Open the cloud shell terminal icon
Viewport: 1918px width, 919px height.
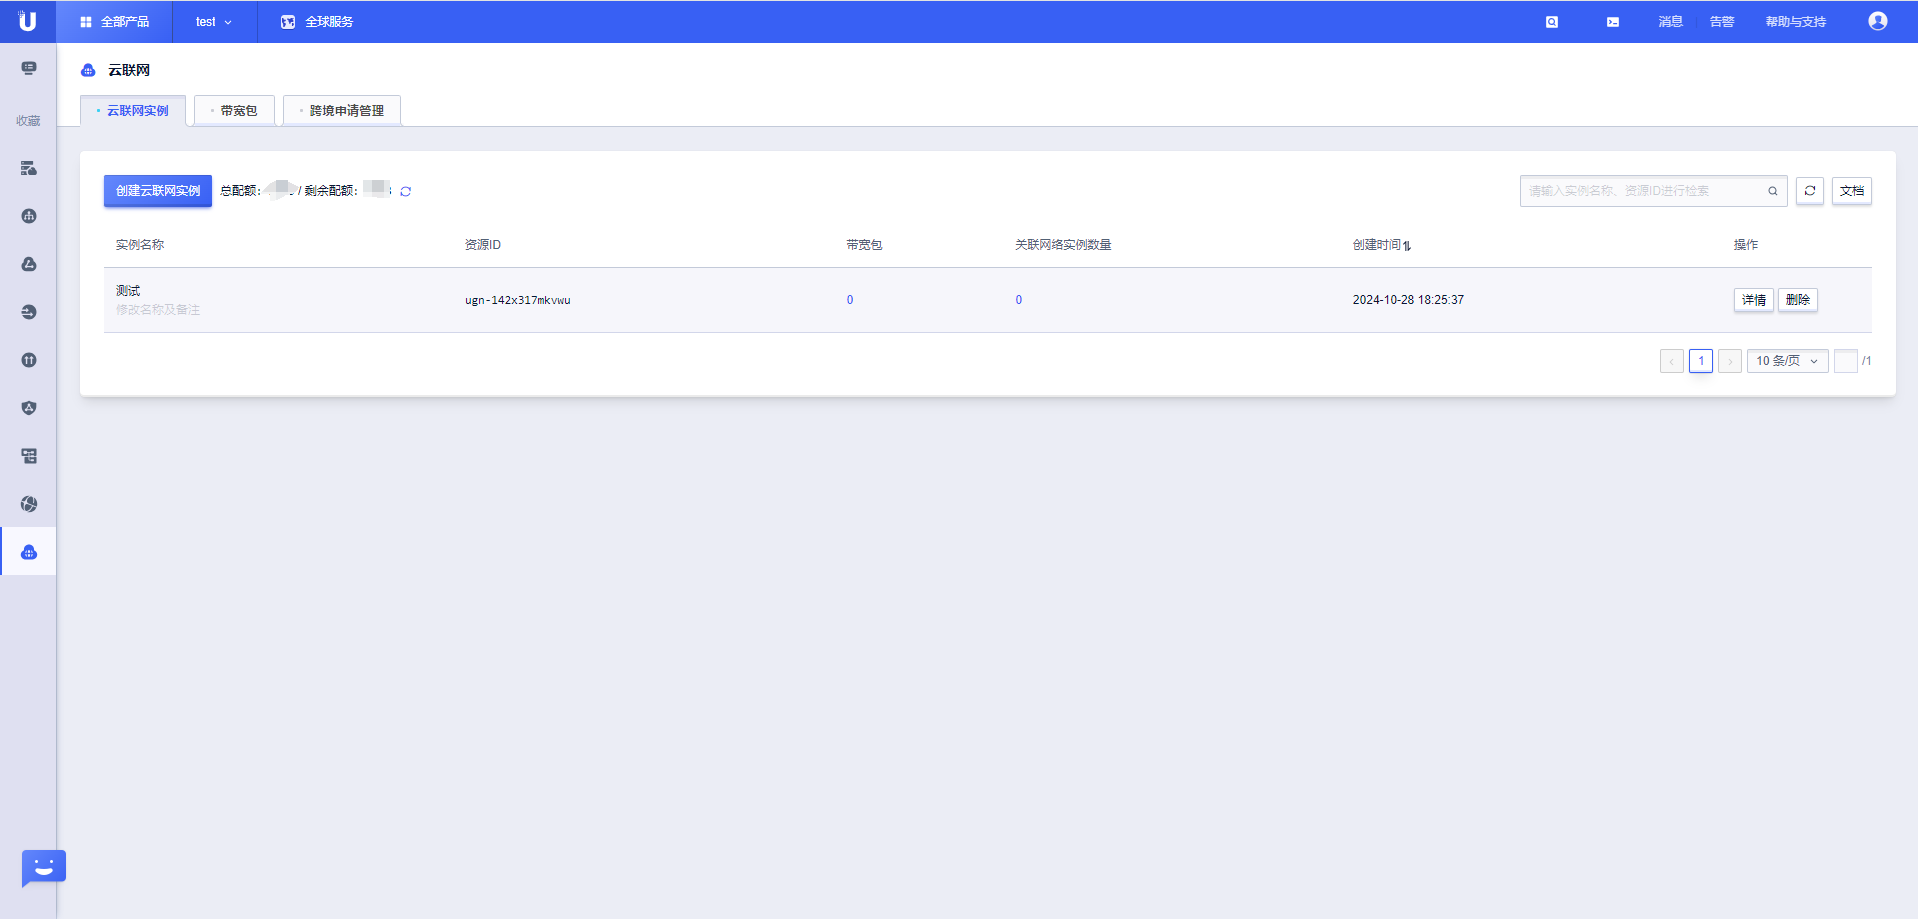point(1612,22)
